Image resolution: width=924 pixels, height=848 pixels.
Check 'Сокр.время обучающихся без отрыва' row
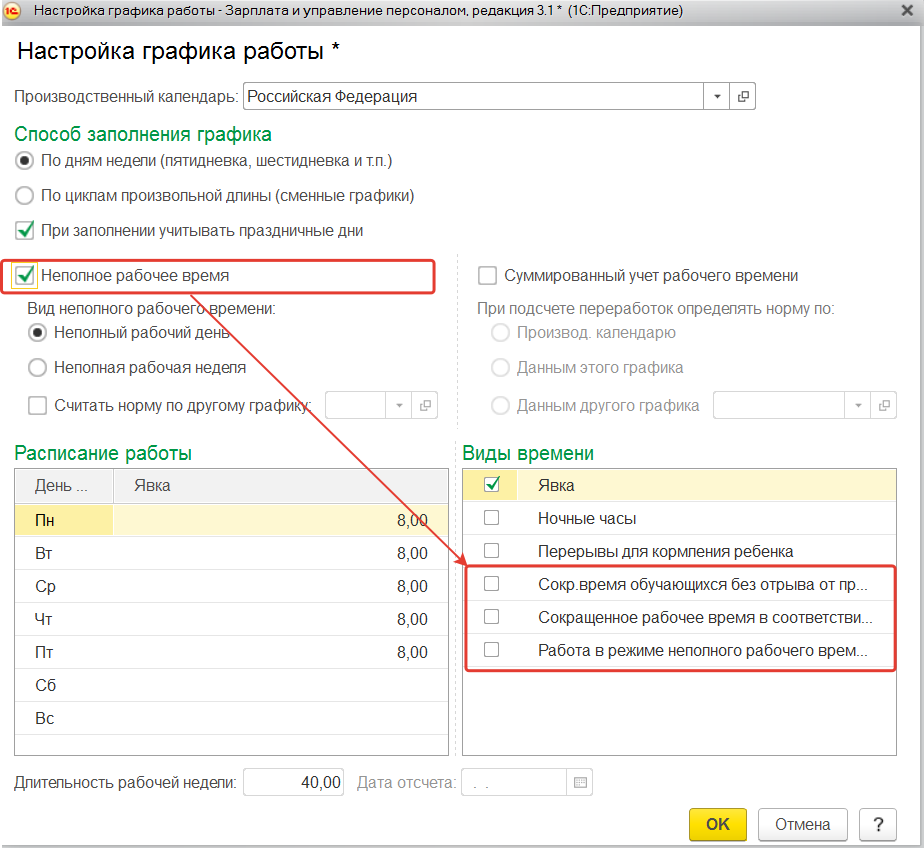[x=491, y=584]
